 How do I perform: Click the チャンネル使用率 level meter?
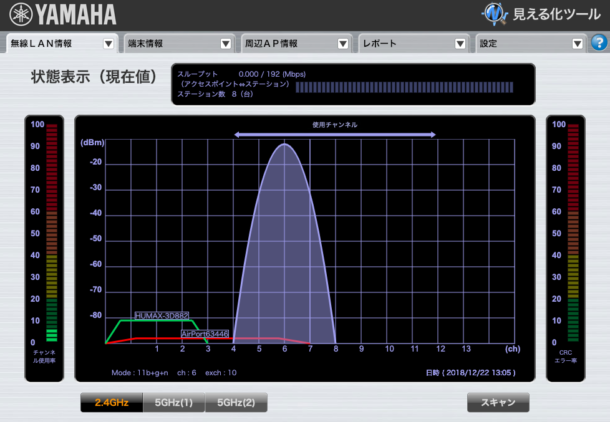coord(52,233)
